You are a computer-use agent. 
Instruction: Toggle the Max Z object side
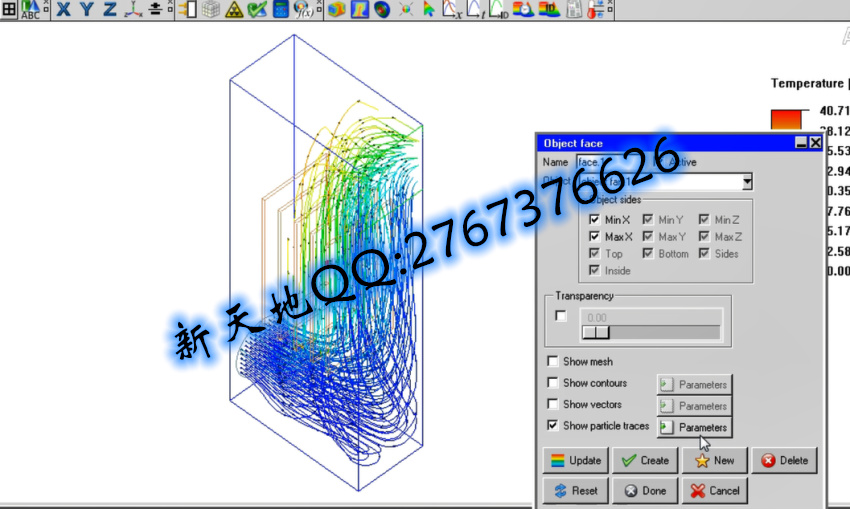click(x=704, y=236)
